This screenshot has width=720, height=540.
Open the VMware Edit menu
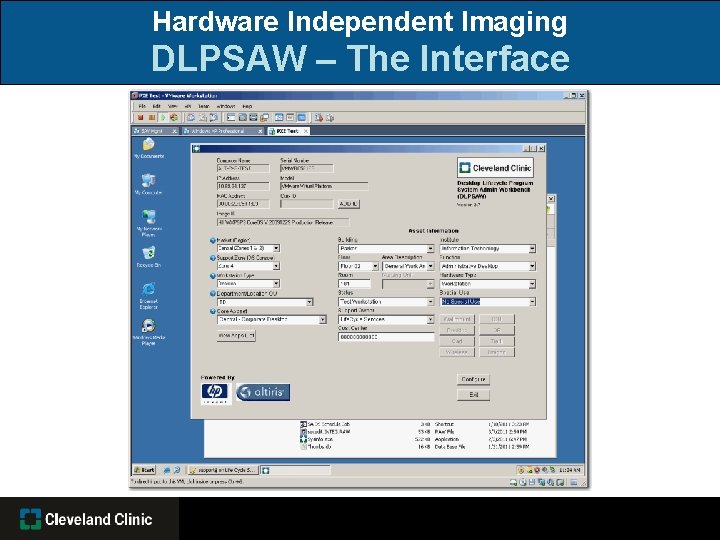pyautogui.click(x=157, y=106)
